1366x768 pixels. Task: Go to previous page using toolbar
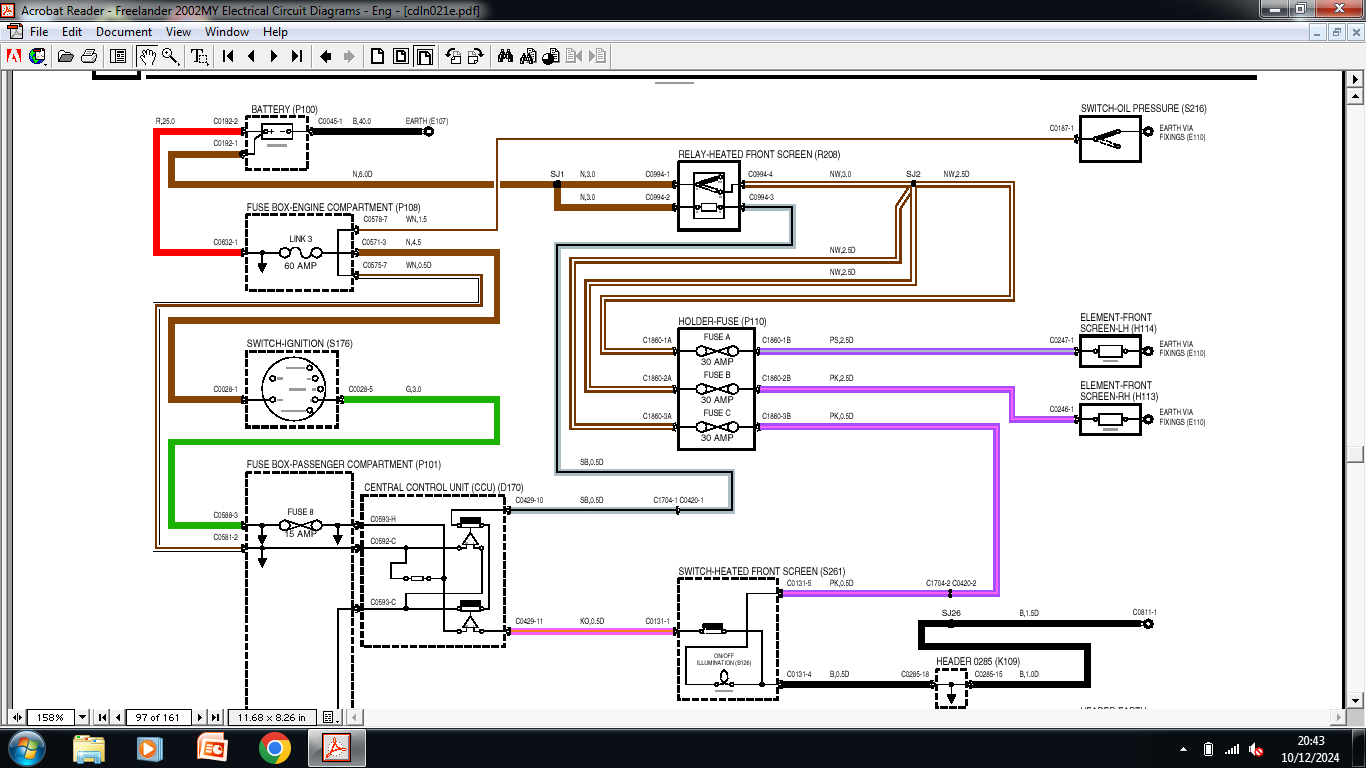click(x=251, y=56)
